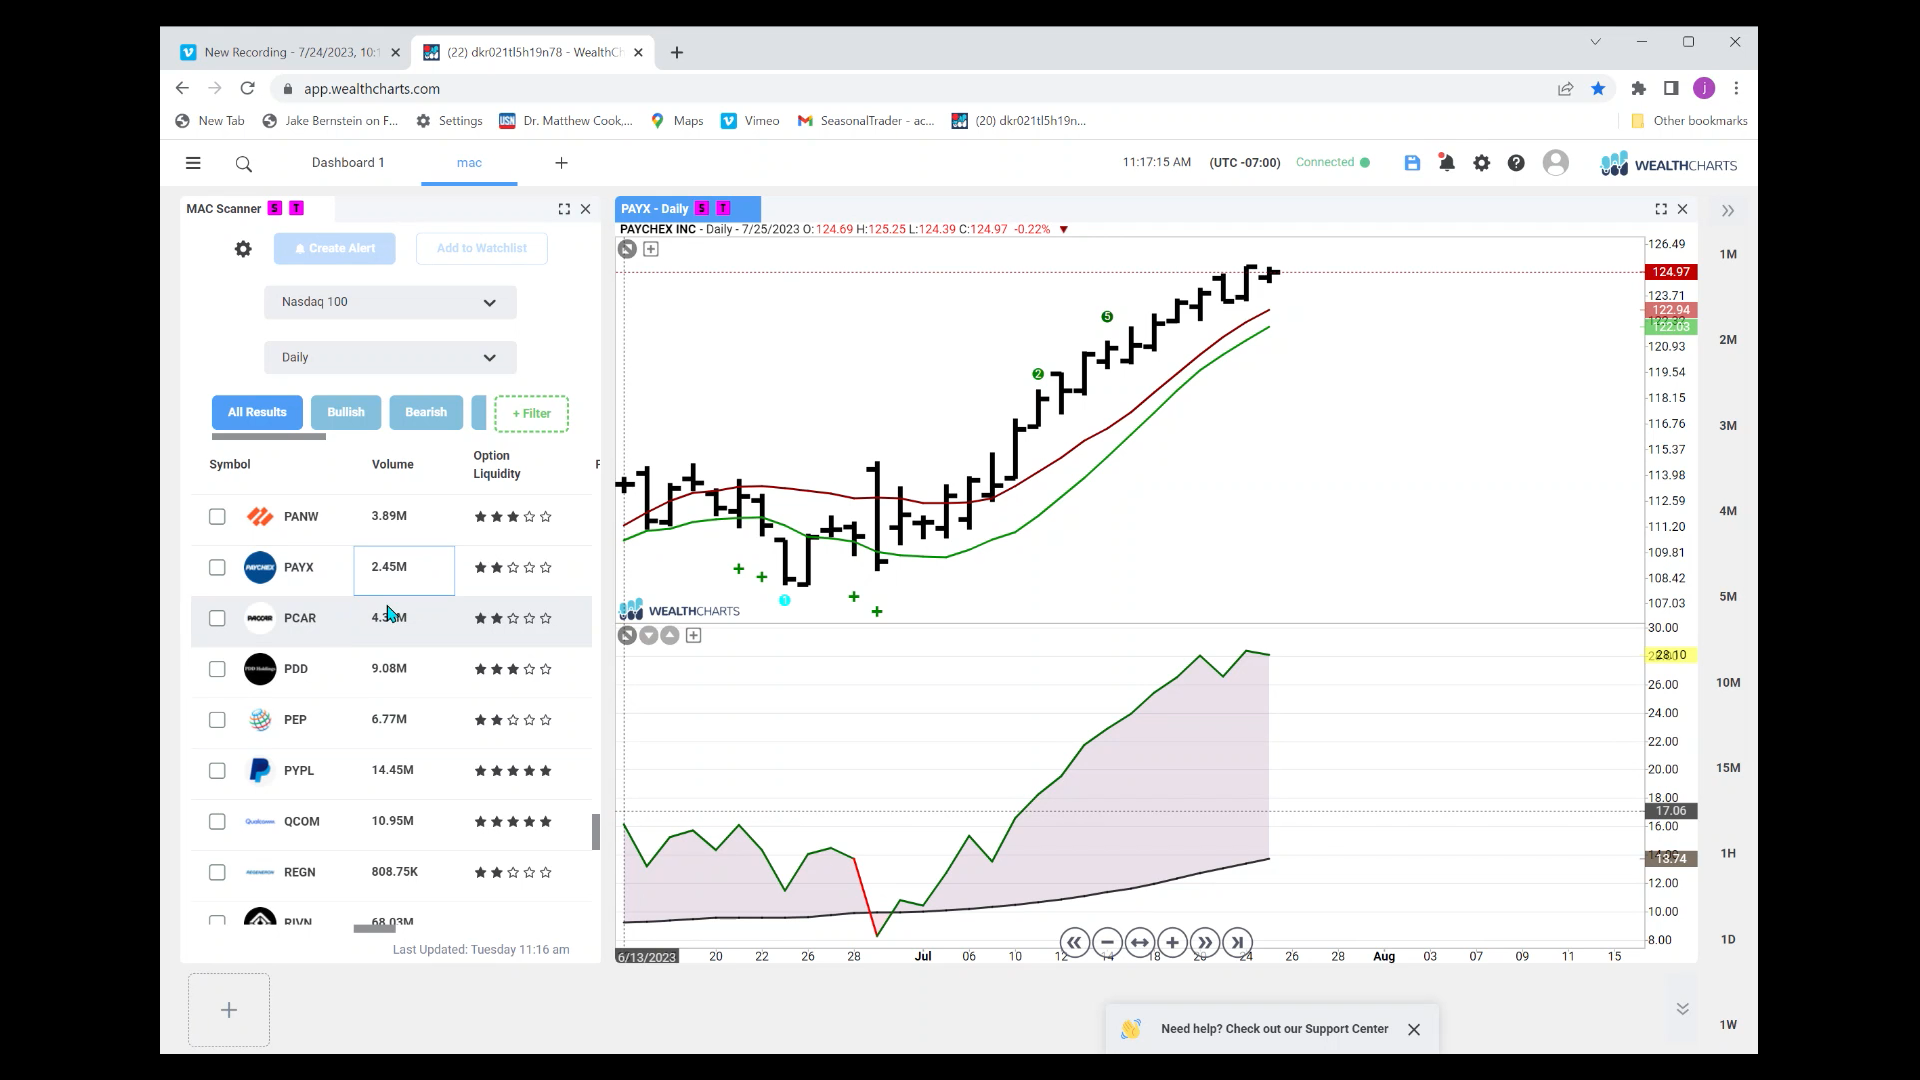Click the S badge on MAC Scanner title
This screenshot has width=1920, height=1080.
click(275, 208)
